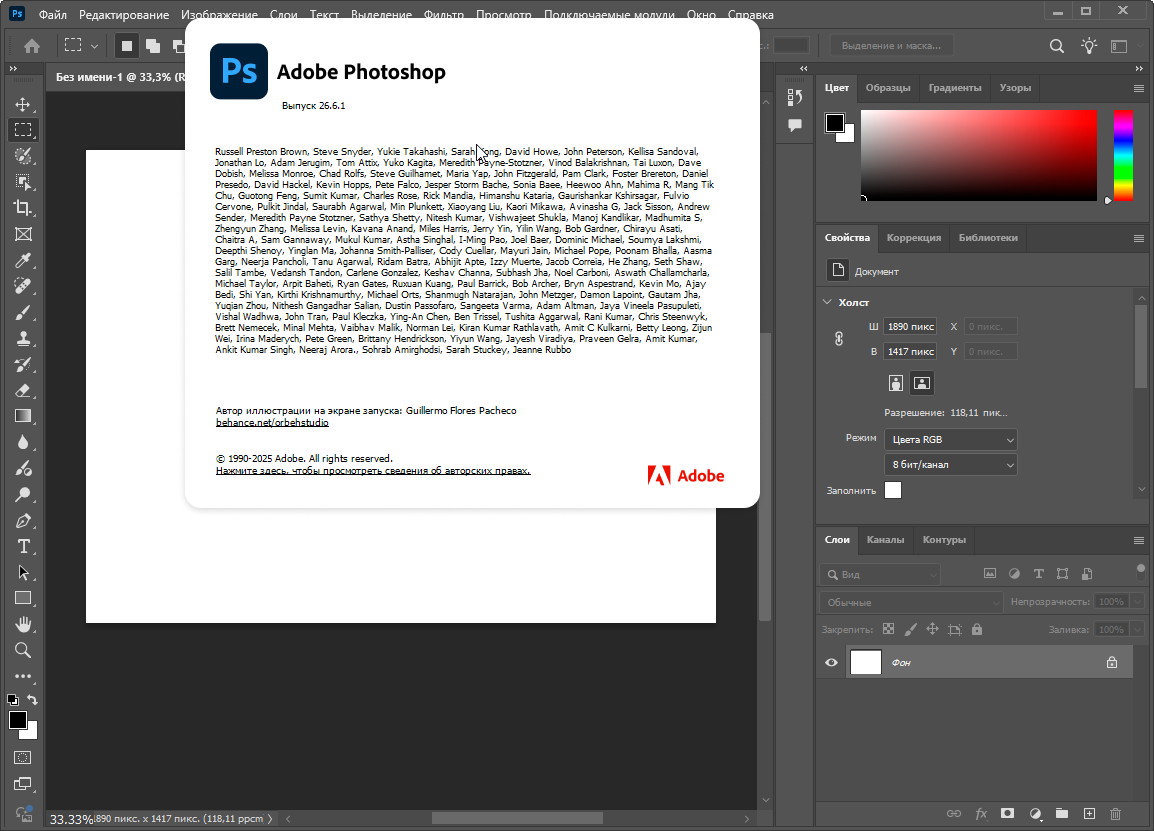Click the Выделение и маска button

coord(891,46)
